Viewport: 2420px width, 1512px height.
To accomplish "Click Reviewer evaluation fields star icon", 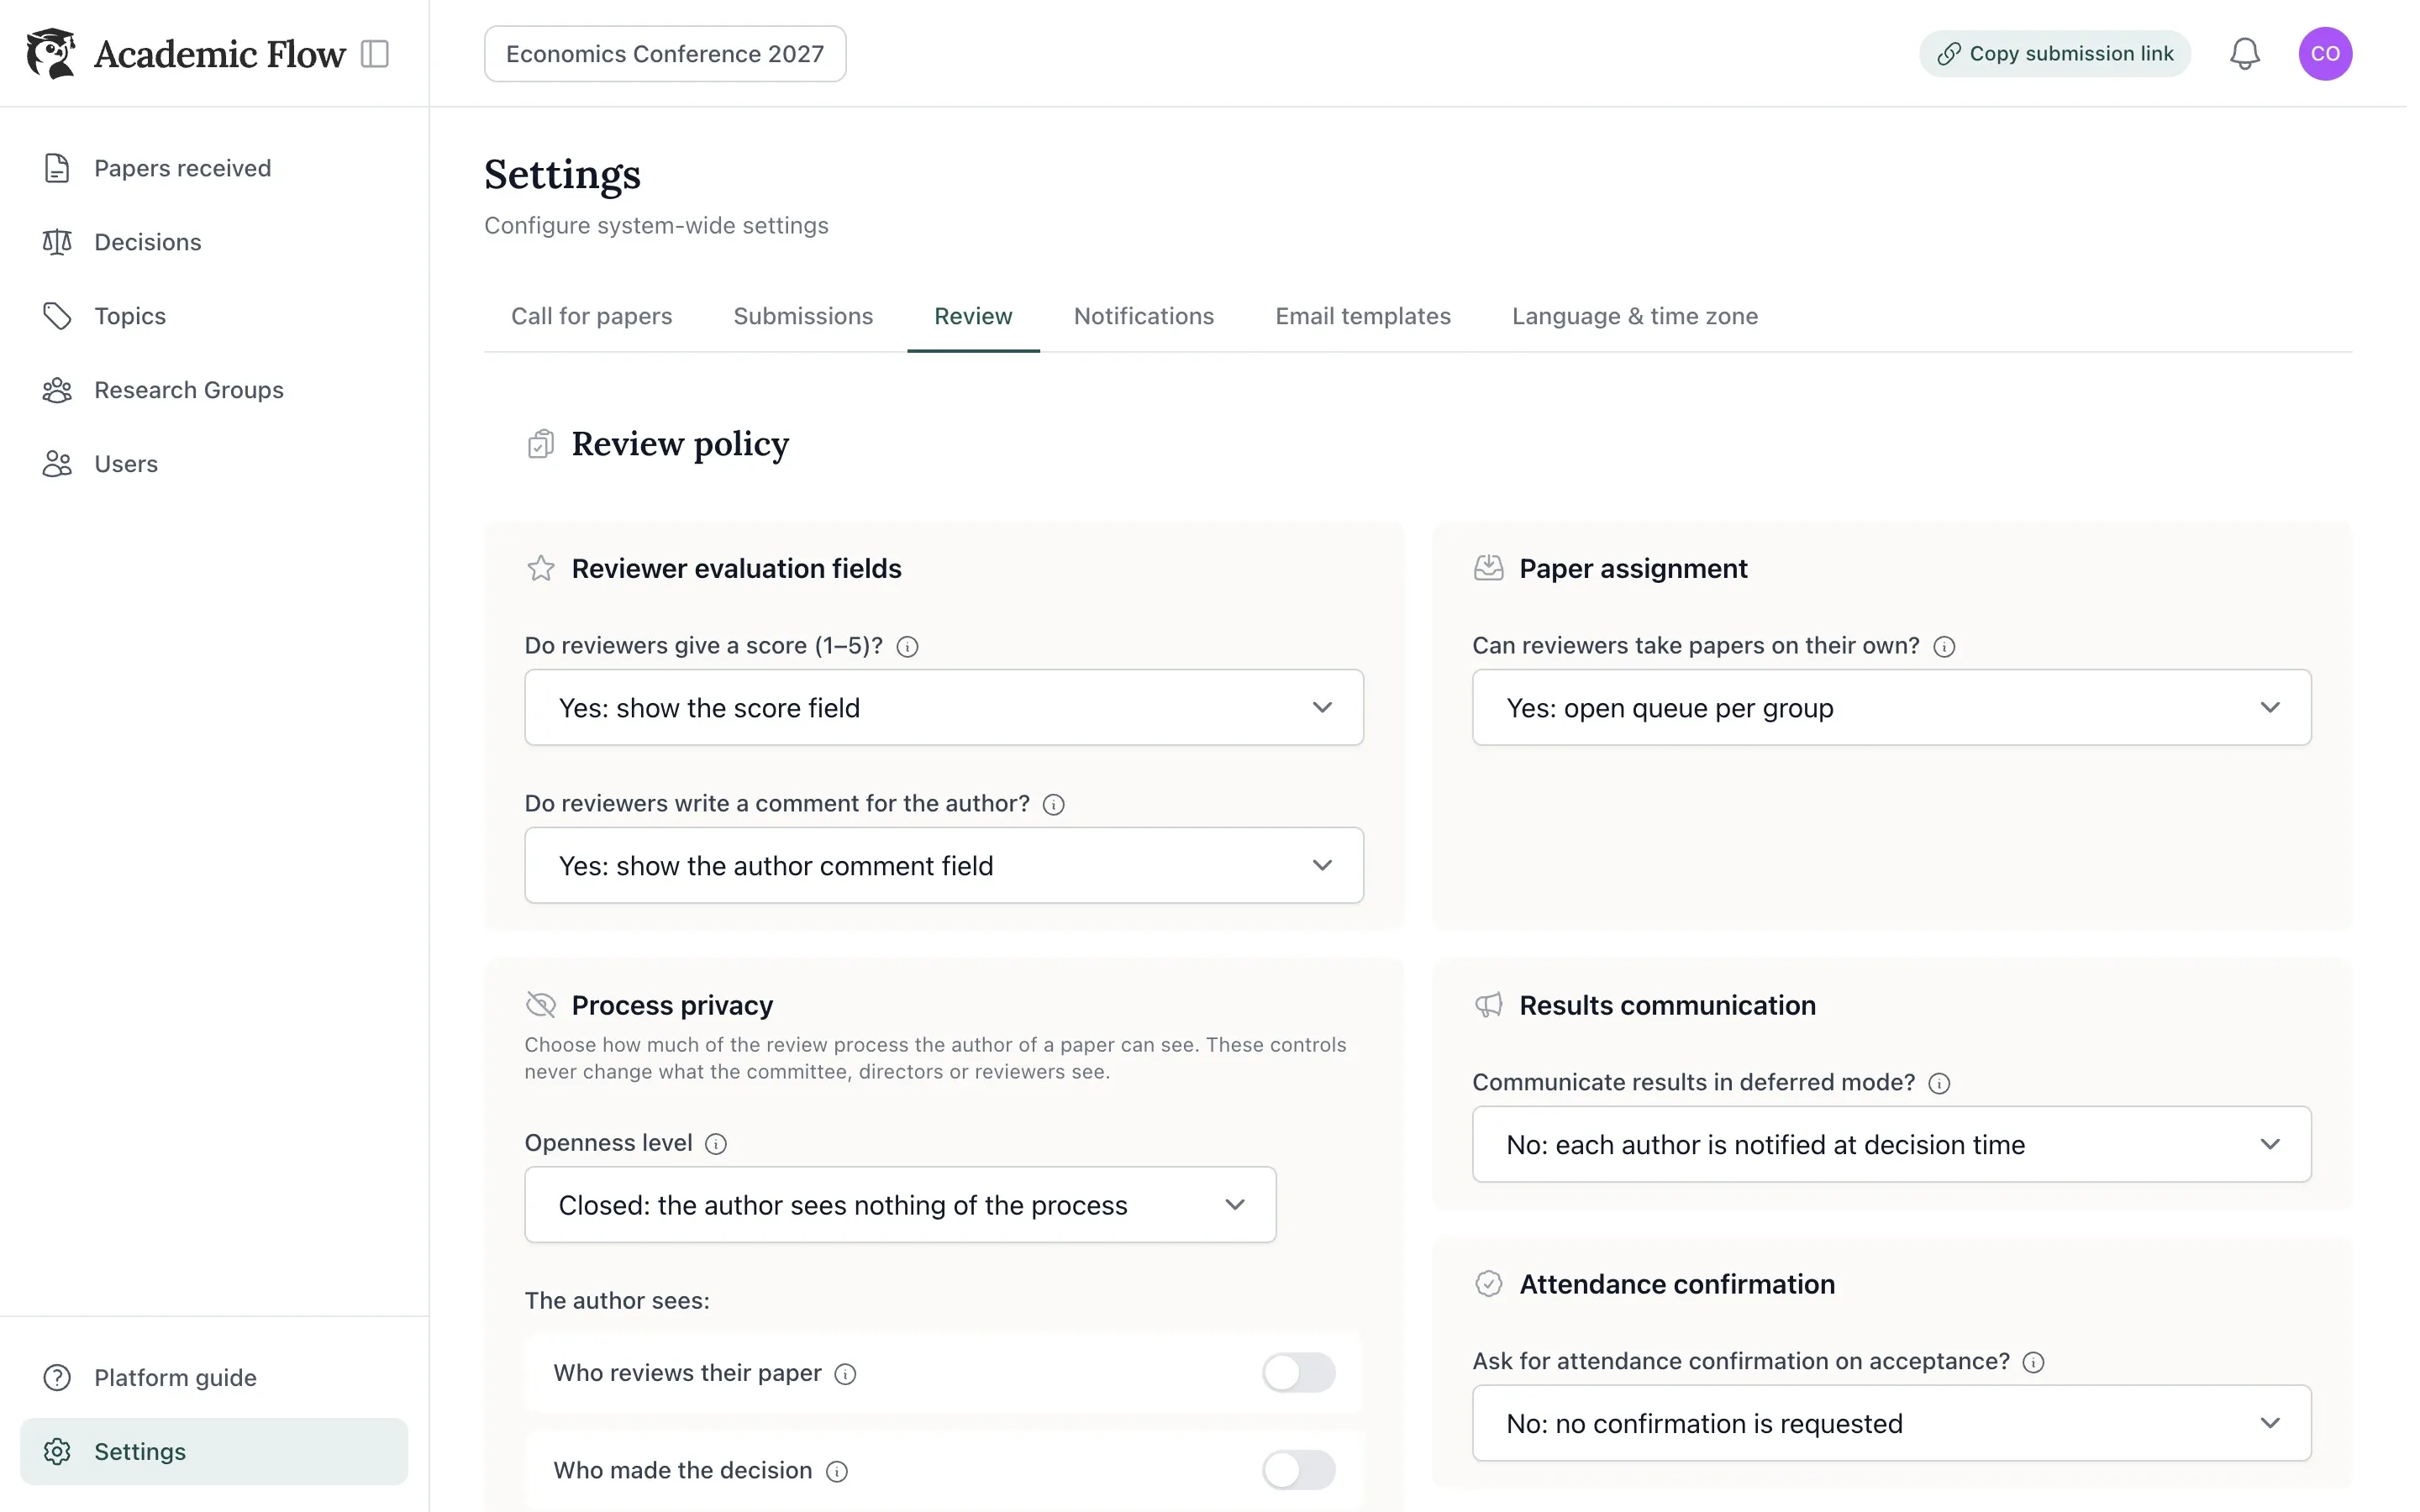I will 540,568.
